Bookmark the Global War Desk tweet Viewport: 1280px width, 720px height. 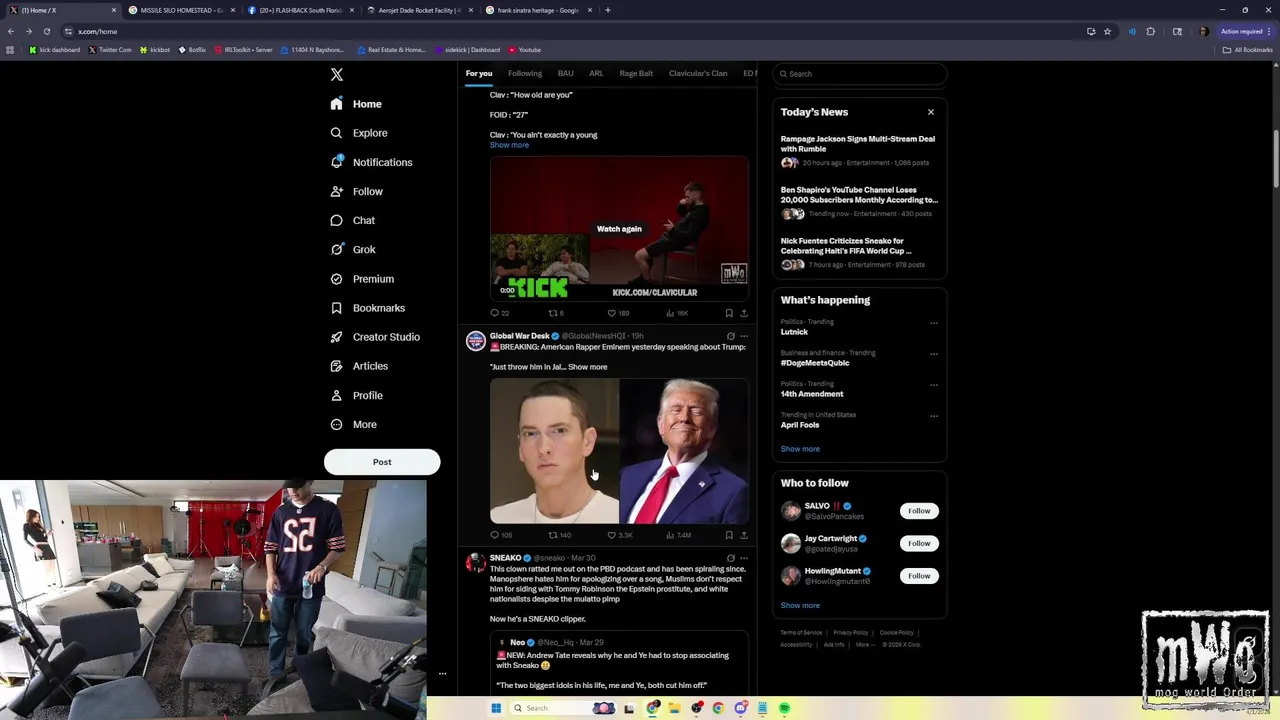pos(729,535)
